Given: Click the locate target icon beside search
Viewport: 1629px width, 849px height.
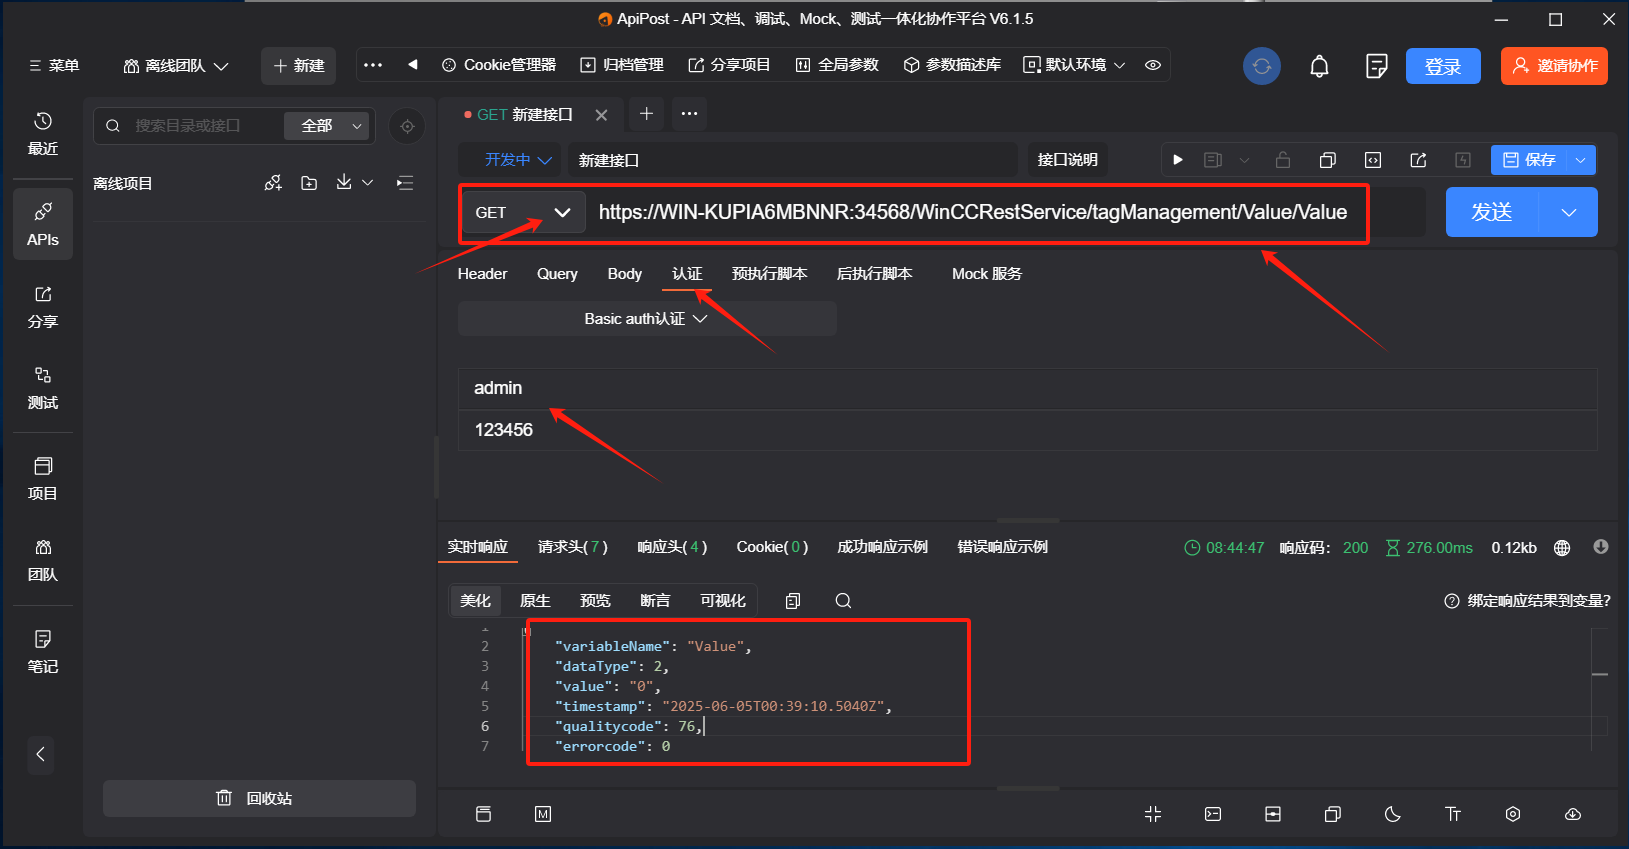Looking at the screenshot, I should [x=407, y=126].
